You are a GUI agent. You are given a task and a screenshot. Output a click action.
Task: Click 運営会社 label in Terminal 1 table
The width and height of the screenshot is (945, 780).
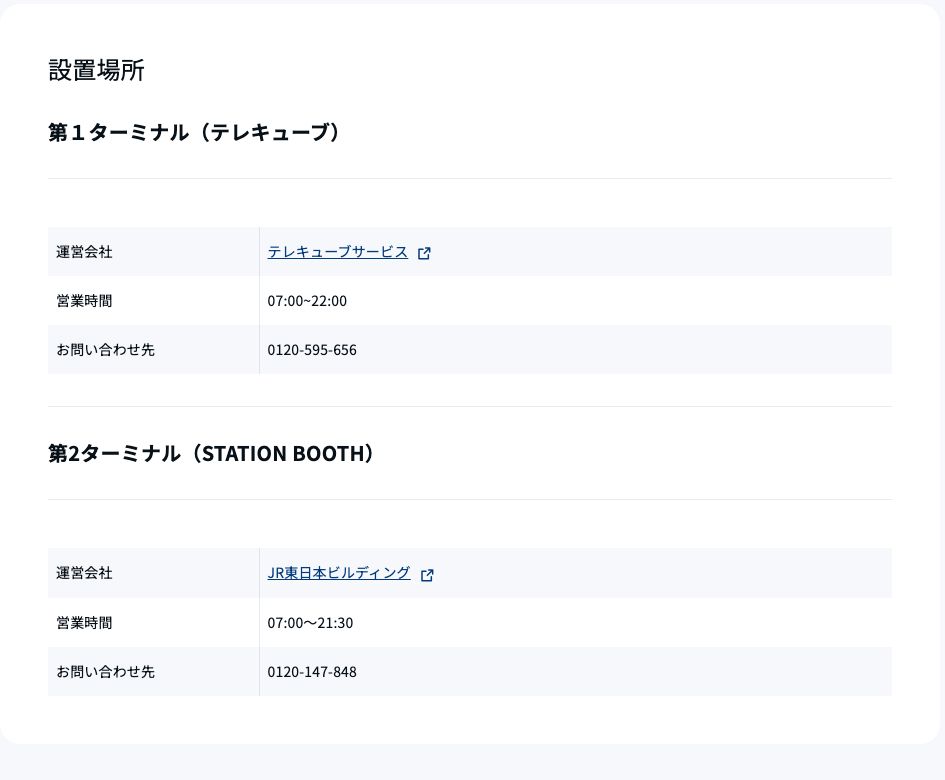[x=84, y=252]
